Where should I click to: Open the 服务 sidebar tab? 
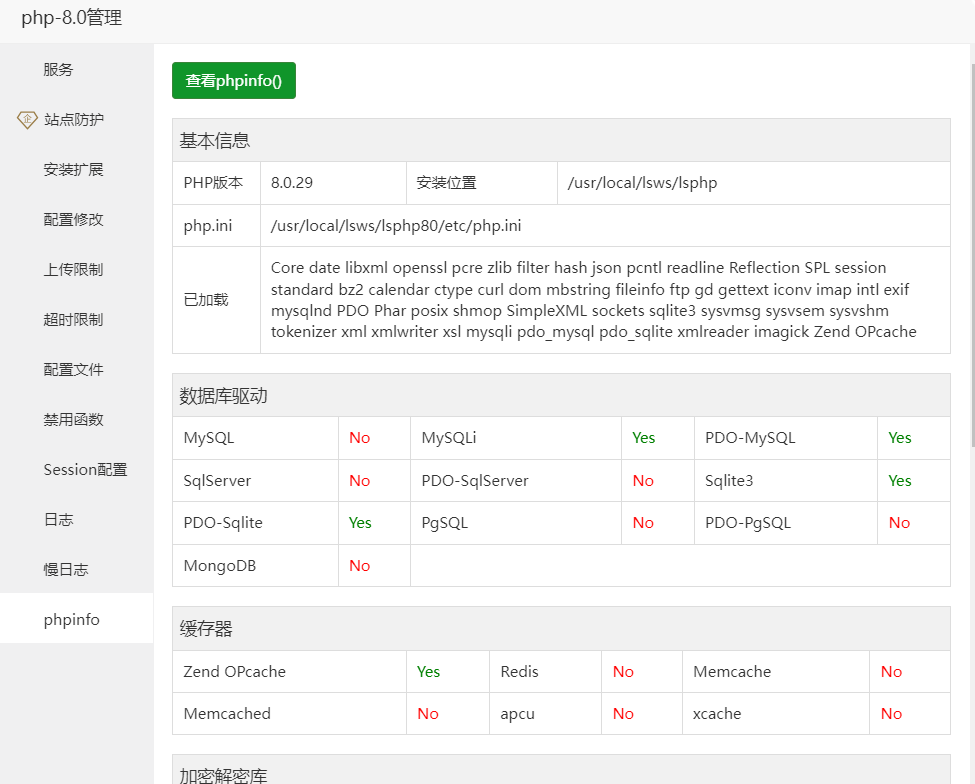click(58, 70)
